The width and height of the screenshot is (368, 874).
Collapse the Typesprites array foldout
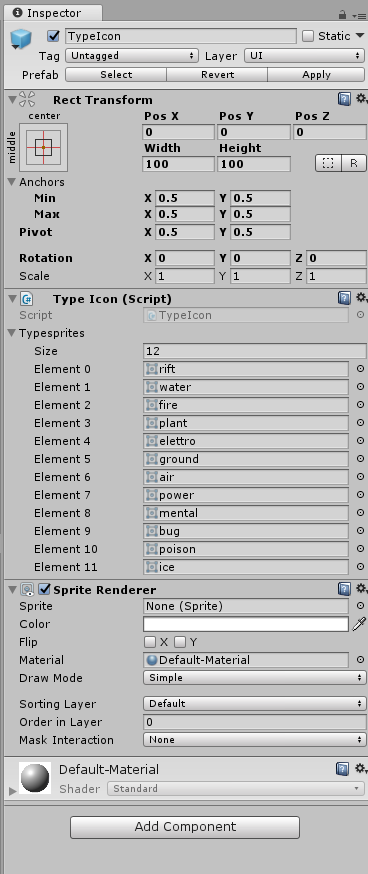12,333
